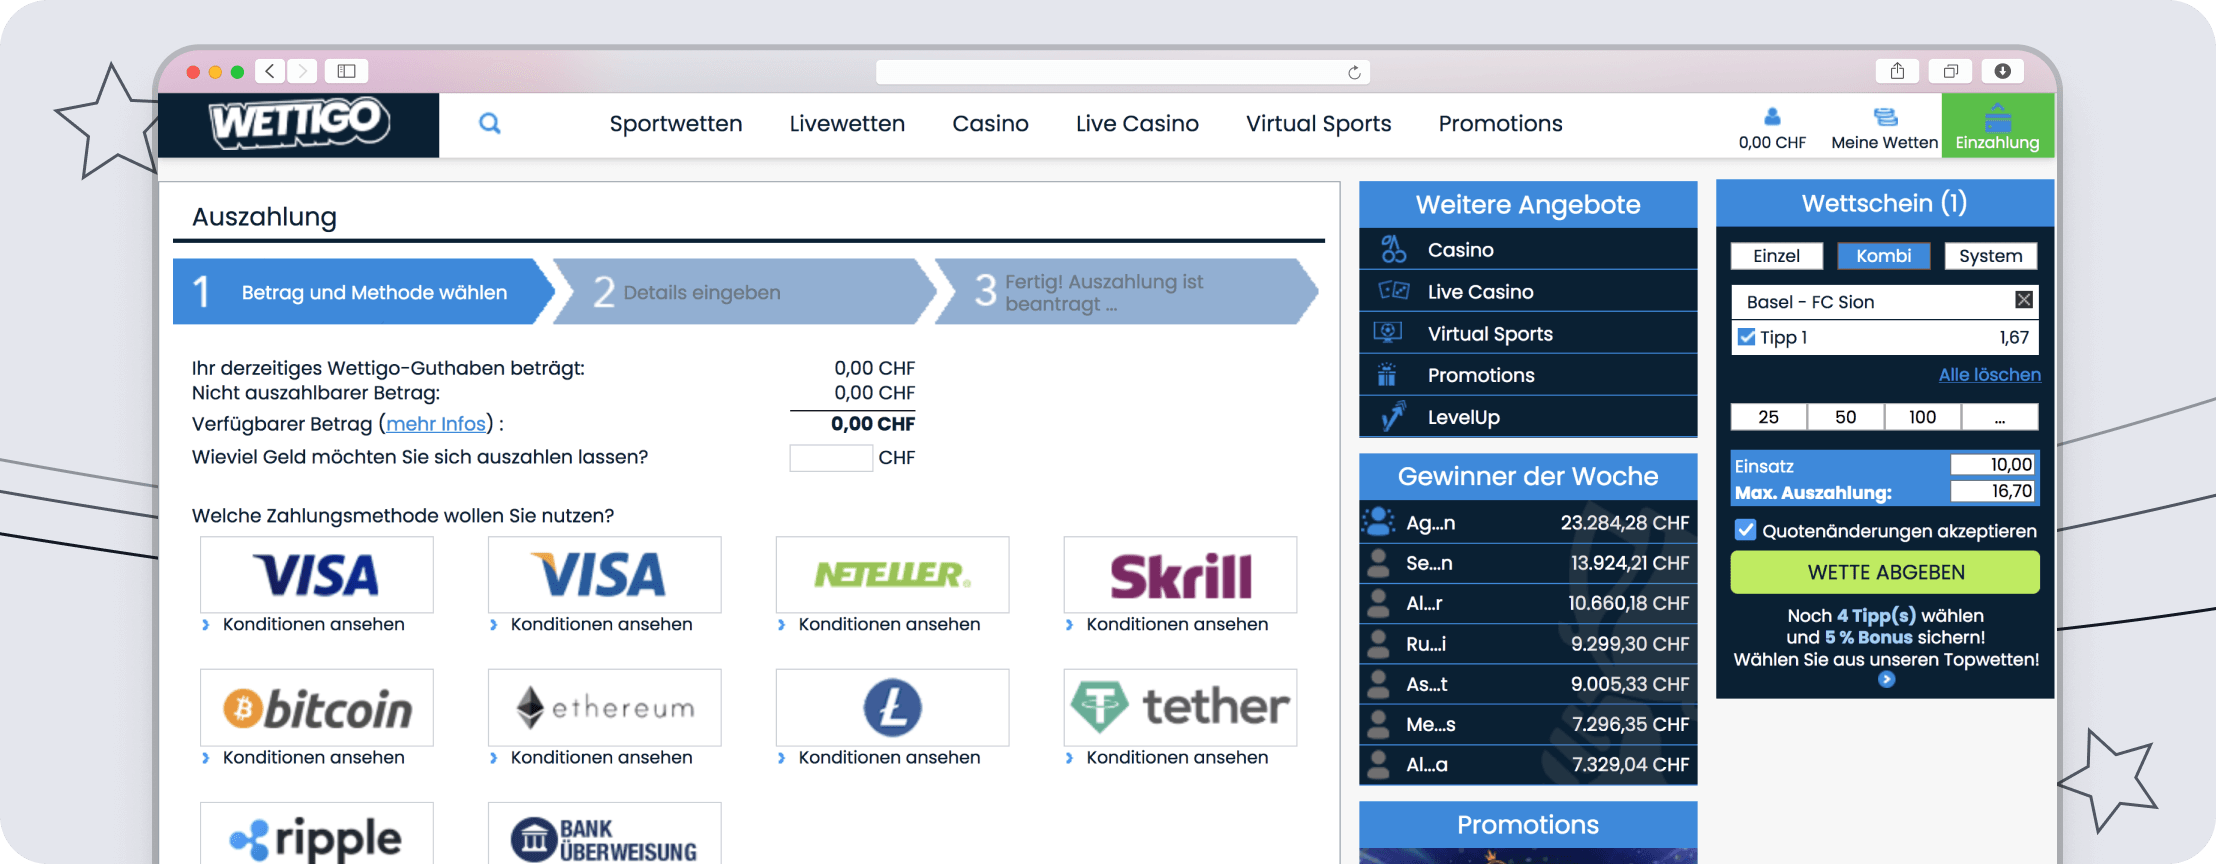Open Promotions in Weitere Angebote
2216x864 pixels.
tap(1528, 375)
